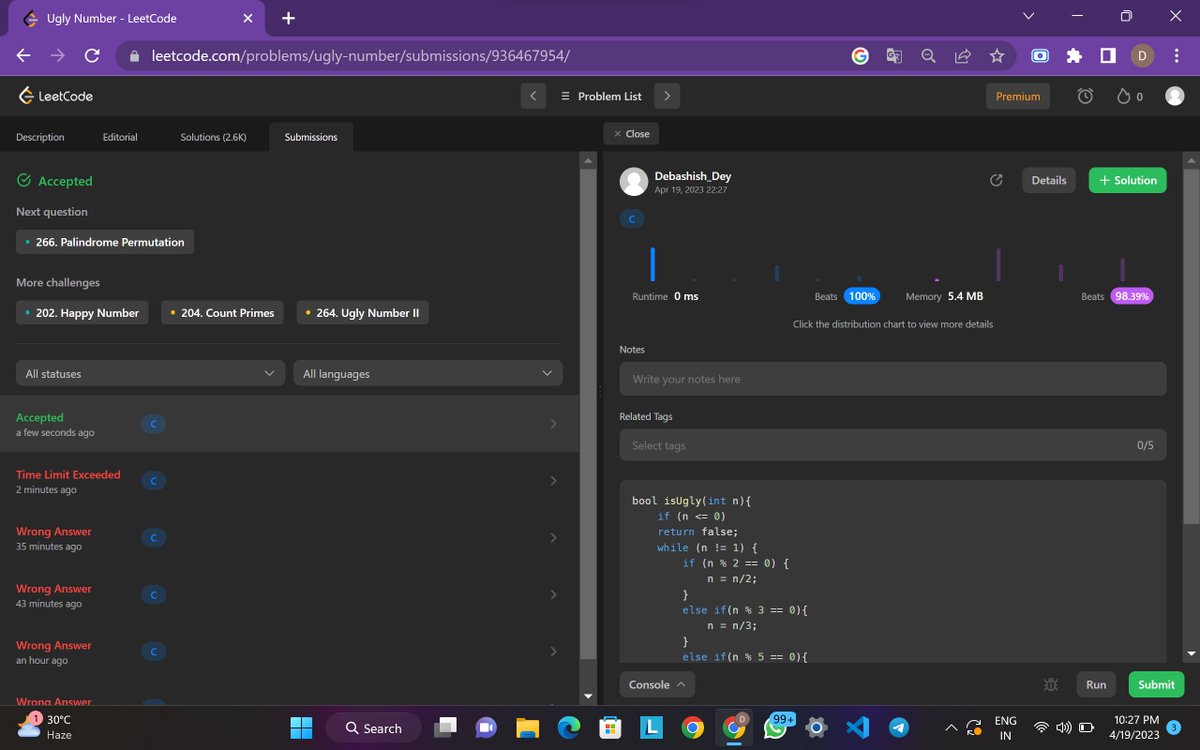The width and height of the screenshot is (1200, 750).
Task: Open WhatsApp from the taskbar
Action: tap(775, 728)
